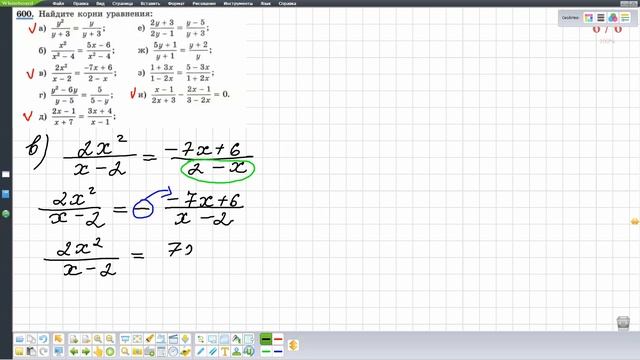This screenshot has height=360, width=640.
Task: Click the yellow pin marker icon
Action: pyautogui.click(x=185, y=339)
